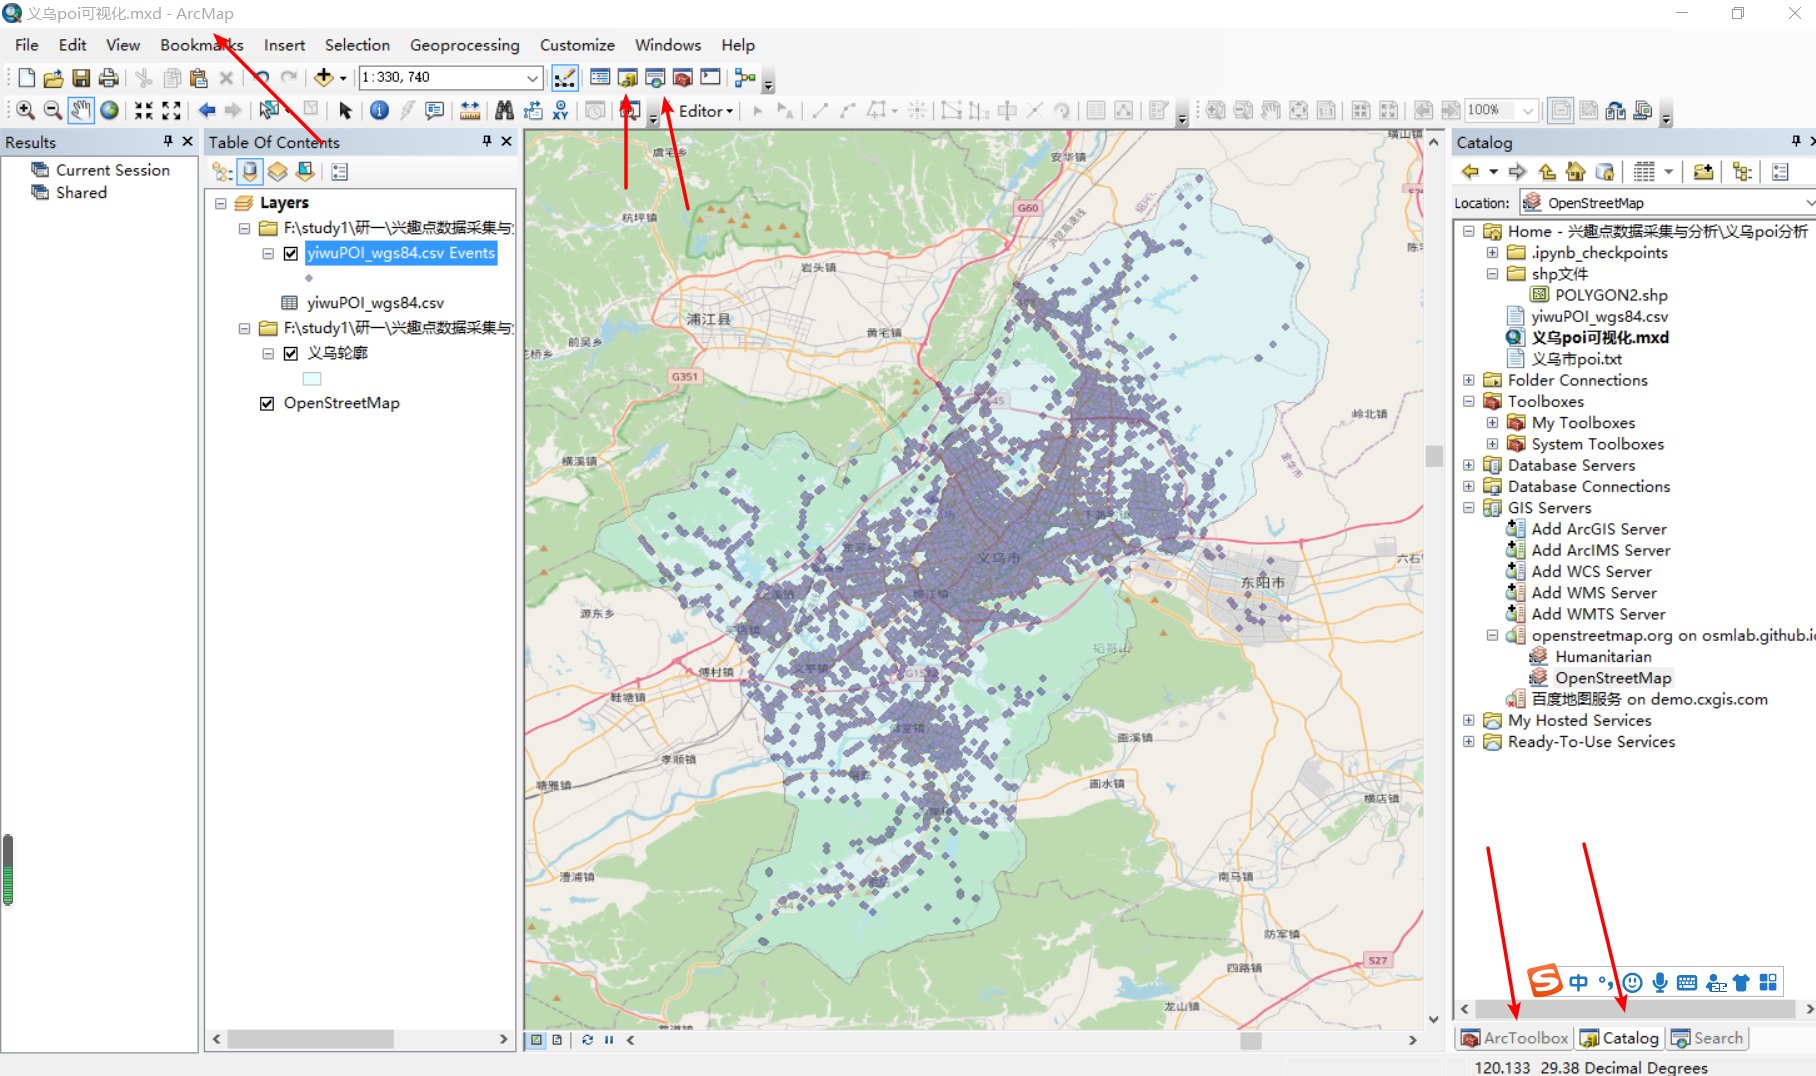Switch to the Catalog tab at bottom

click(1619, 1038)
